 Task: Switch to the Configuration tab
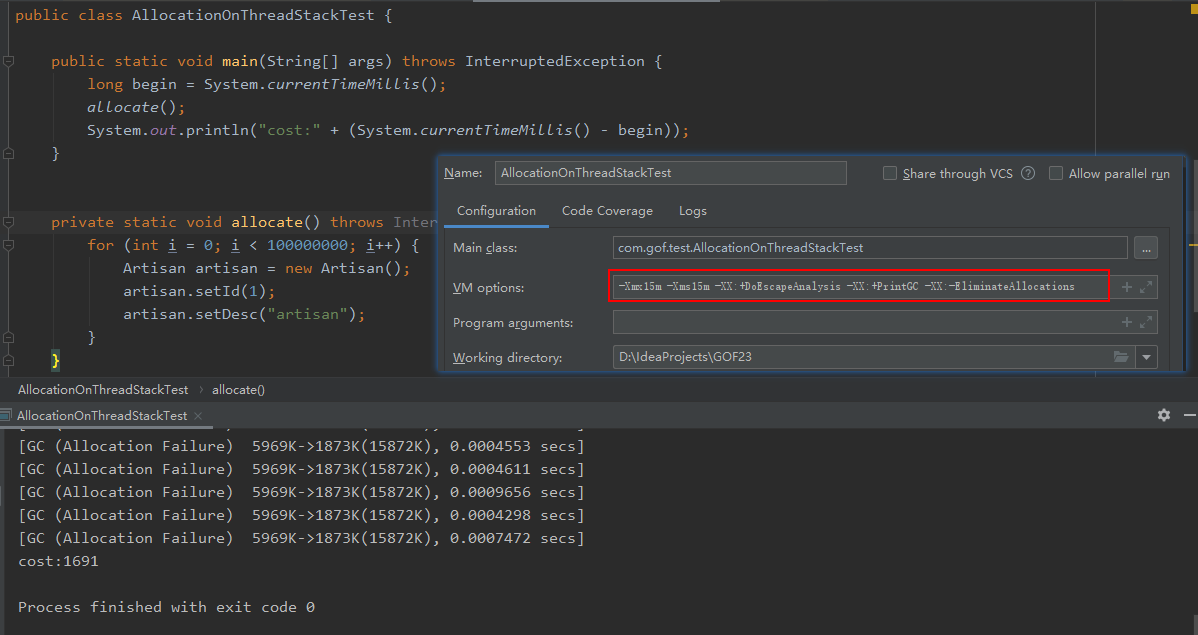(x=497, y=211)
